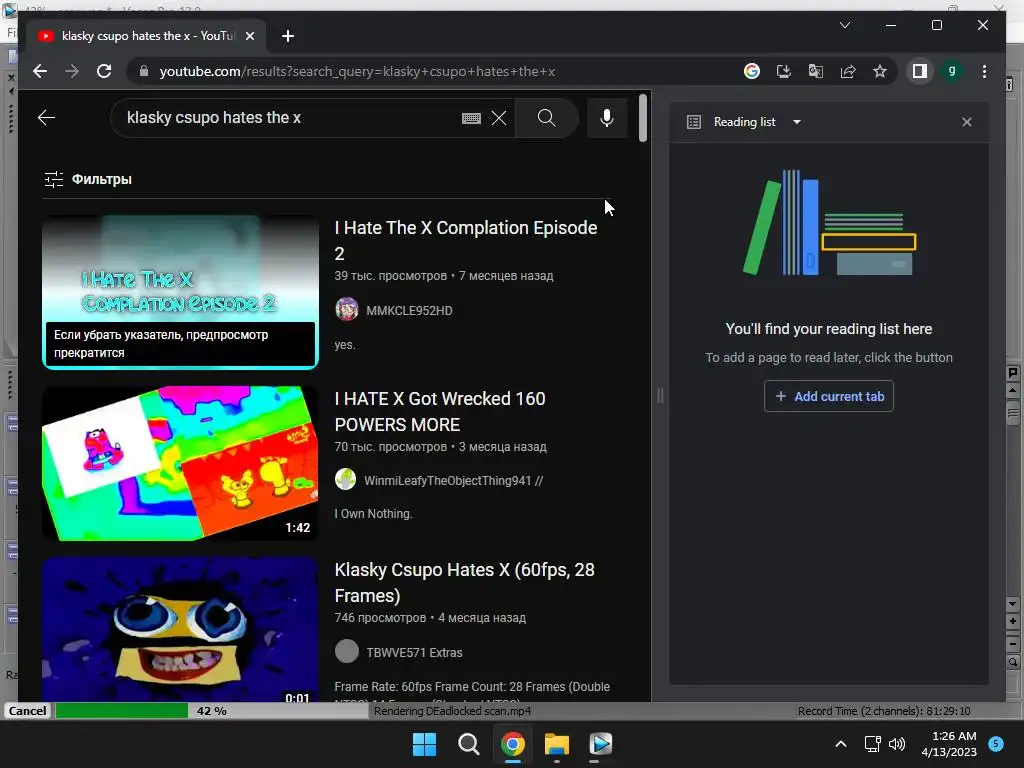The width and height of the screenshot is (1024, 768).
Task: Click the side panel resize handle
Action: tap(660, 396)
